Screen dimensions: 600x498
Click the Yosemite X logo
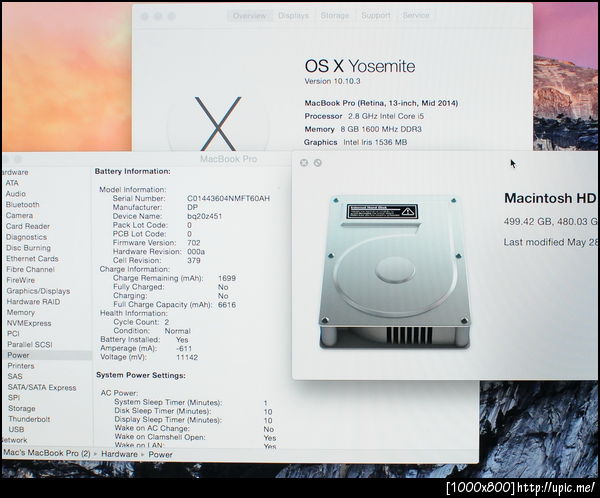218,124
